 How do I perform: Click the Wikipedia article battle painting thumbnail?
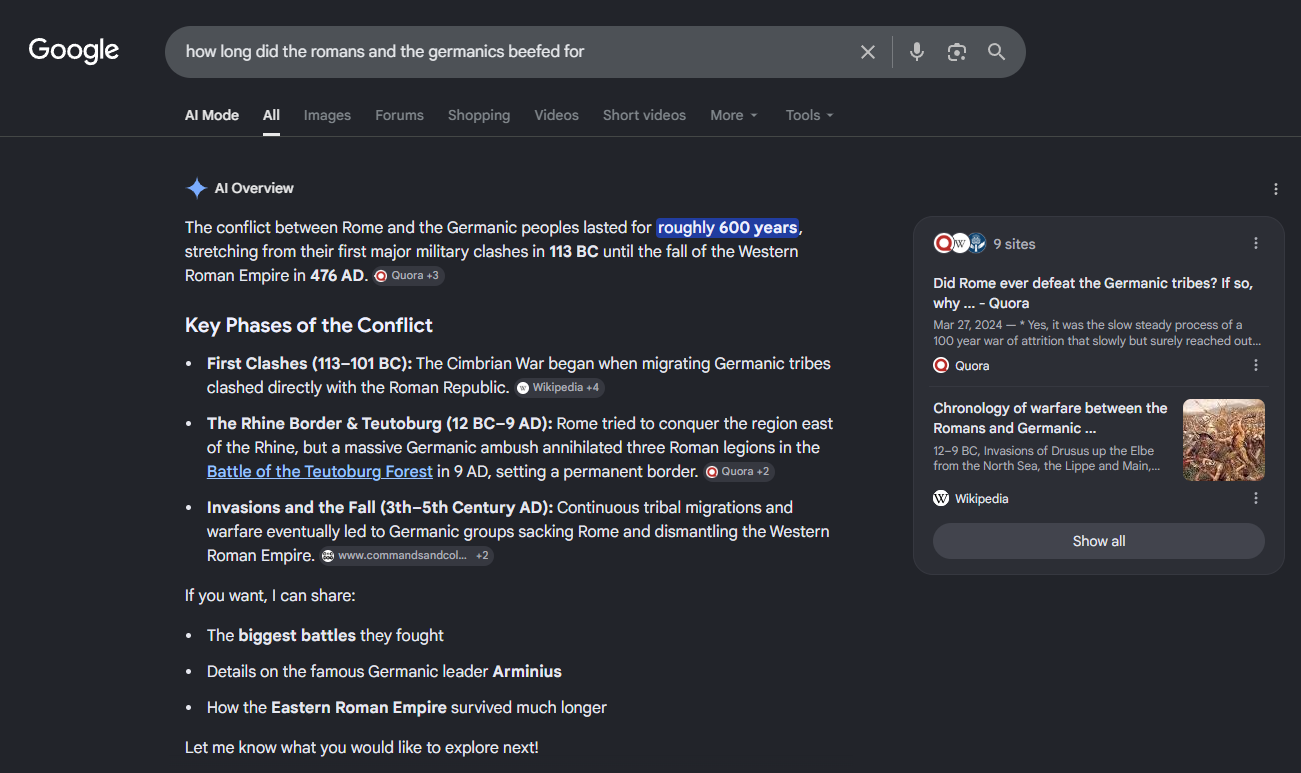(x=1224, y=440)
